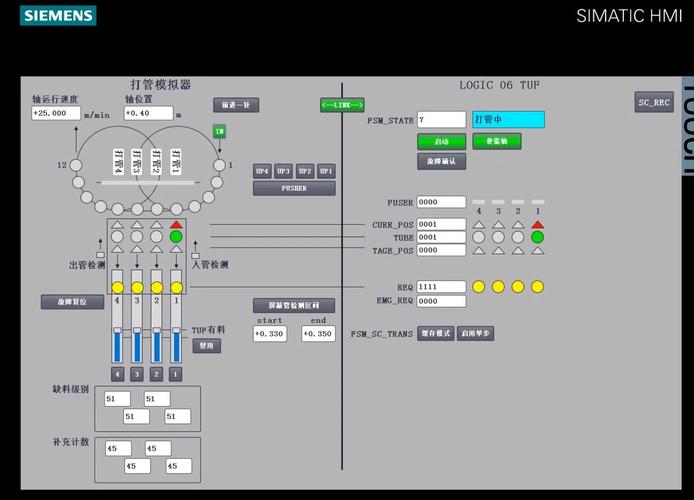Toggle the 缓存模式 cache mode button

coord(435,333)
